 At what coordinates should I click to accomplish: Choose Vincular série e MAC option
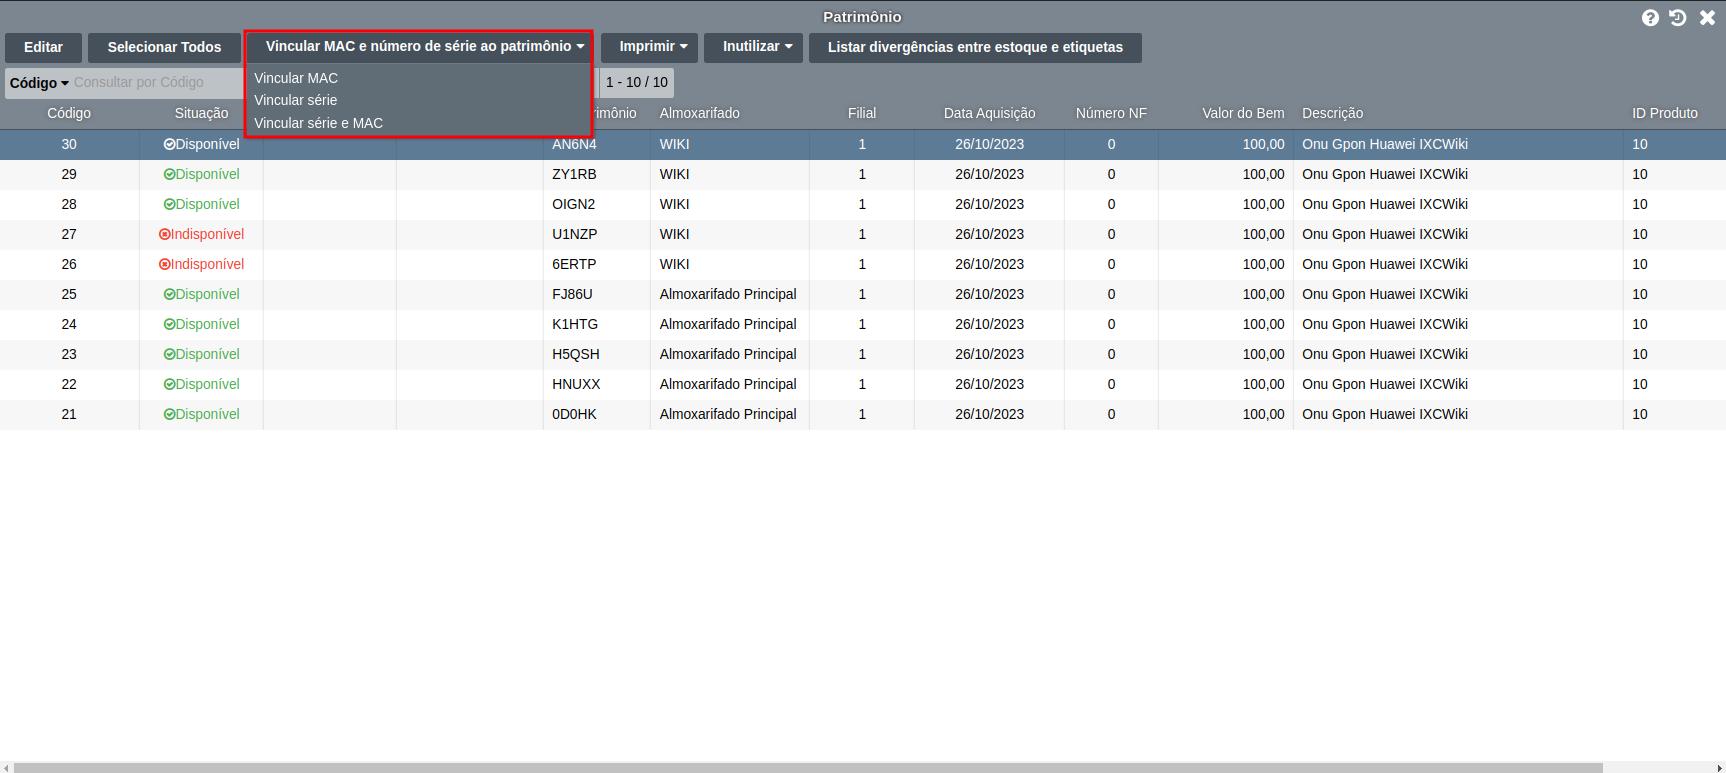(x=318, y=123)
